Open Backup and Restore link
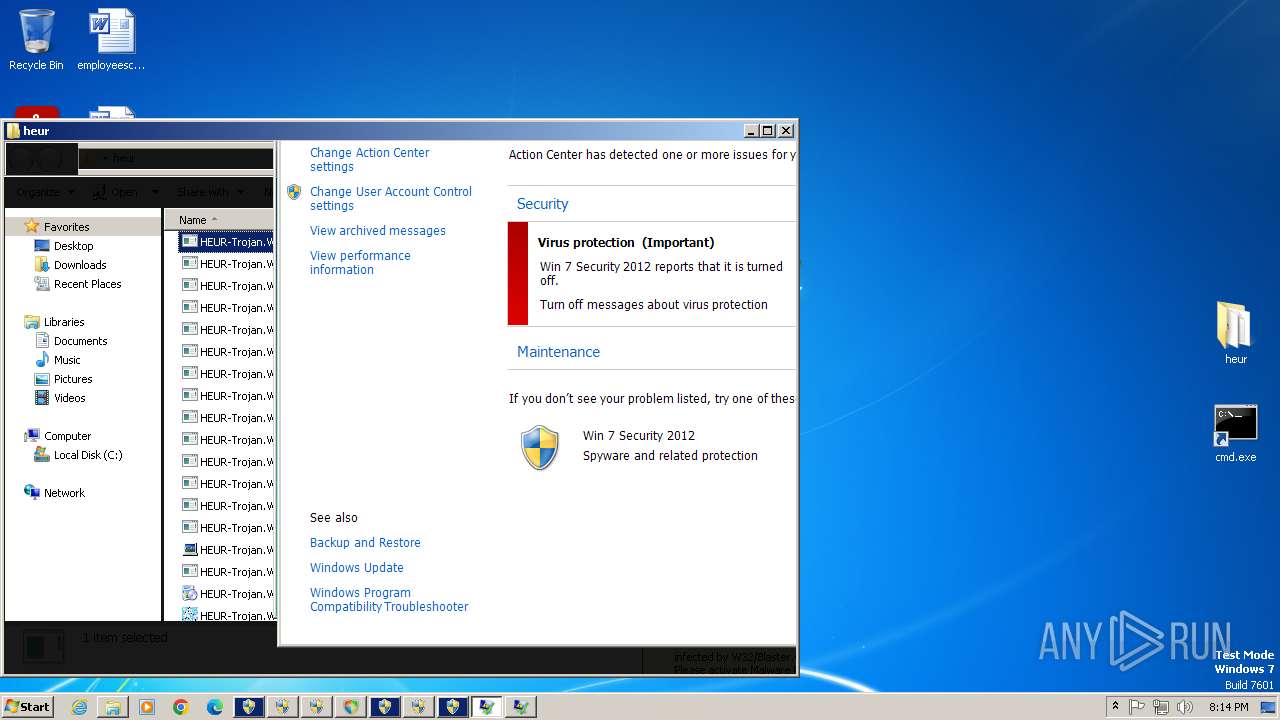This screenshot has width=1280, height=720. pyautogui.click(x=365, y=543)
